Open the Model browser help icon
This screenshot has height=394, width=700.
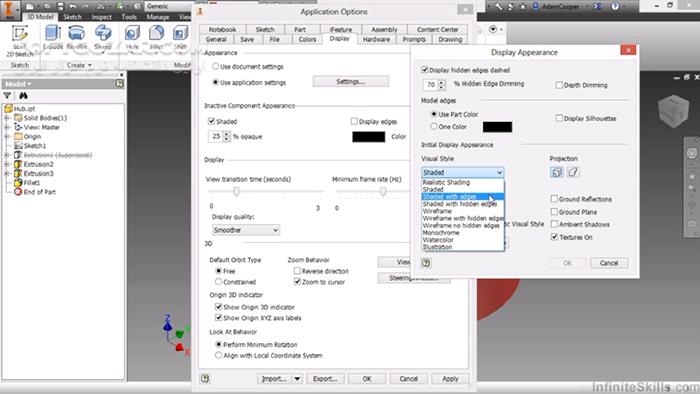click(x=119, y=83)
